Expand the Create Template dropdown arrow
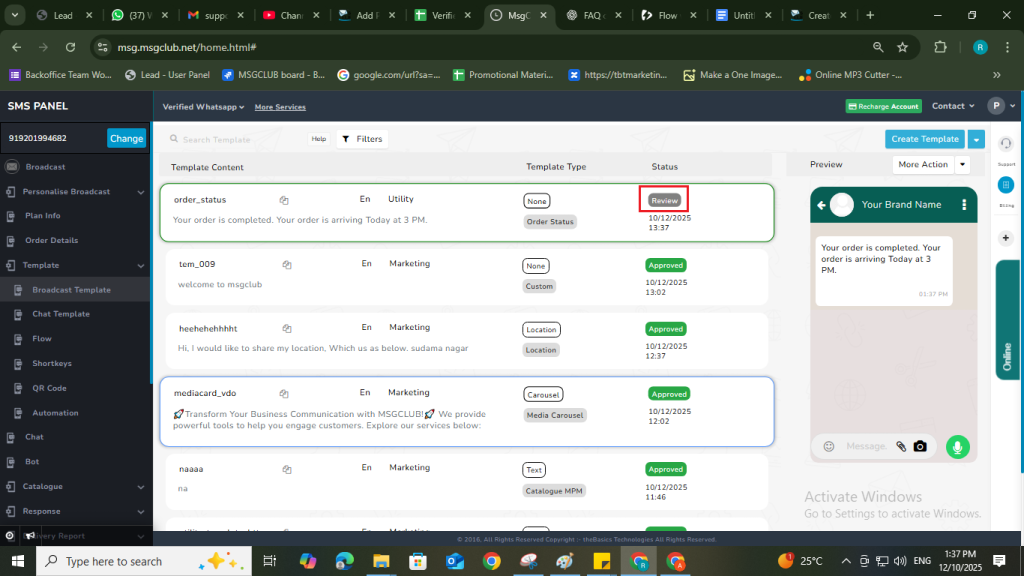 (976, 139)
